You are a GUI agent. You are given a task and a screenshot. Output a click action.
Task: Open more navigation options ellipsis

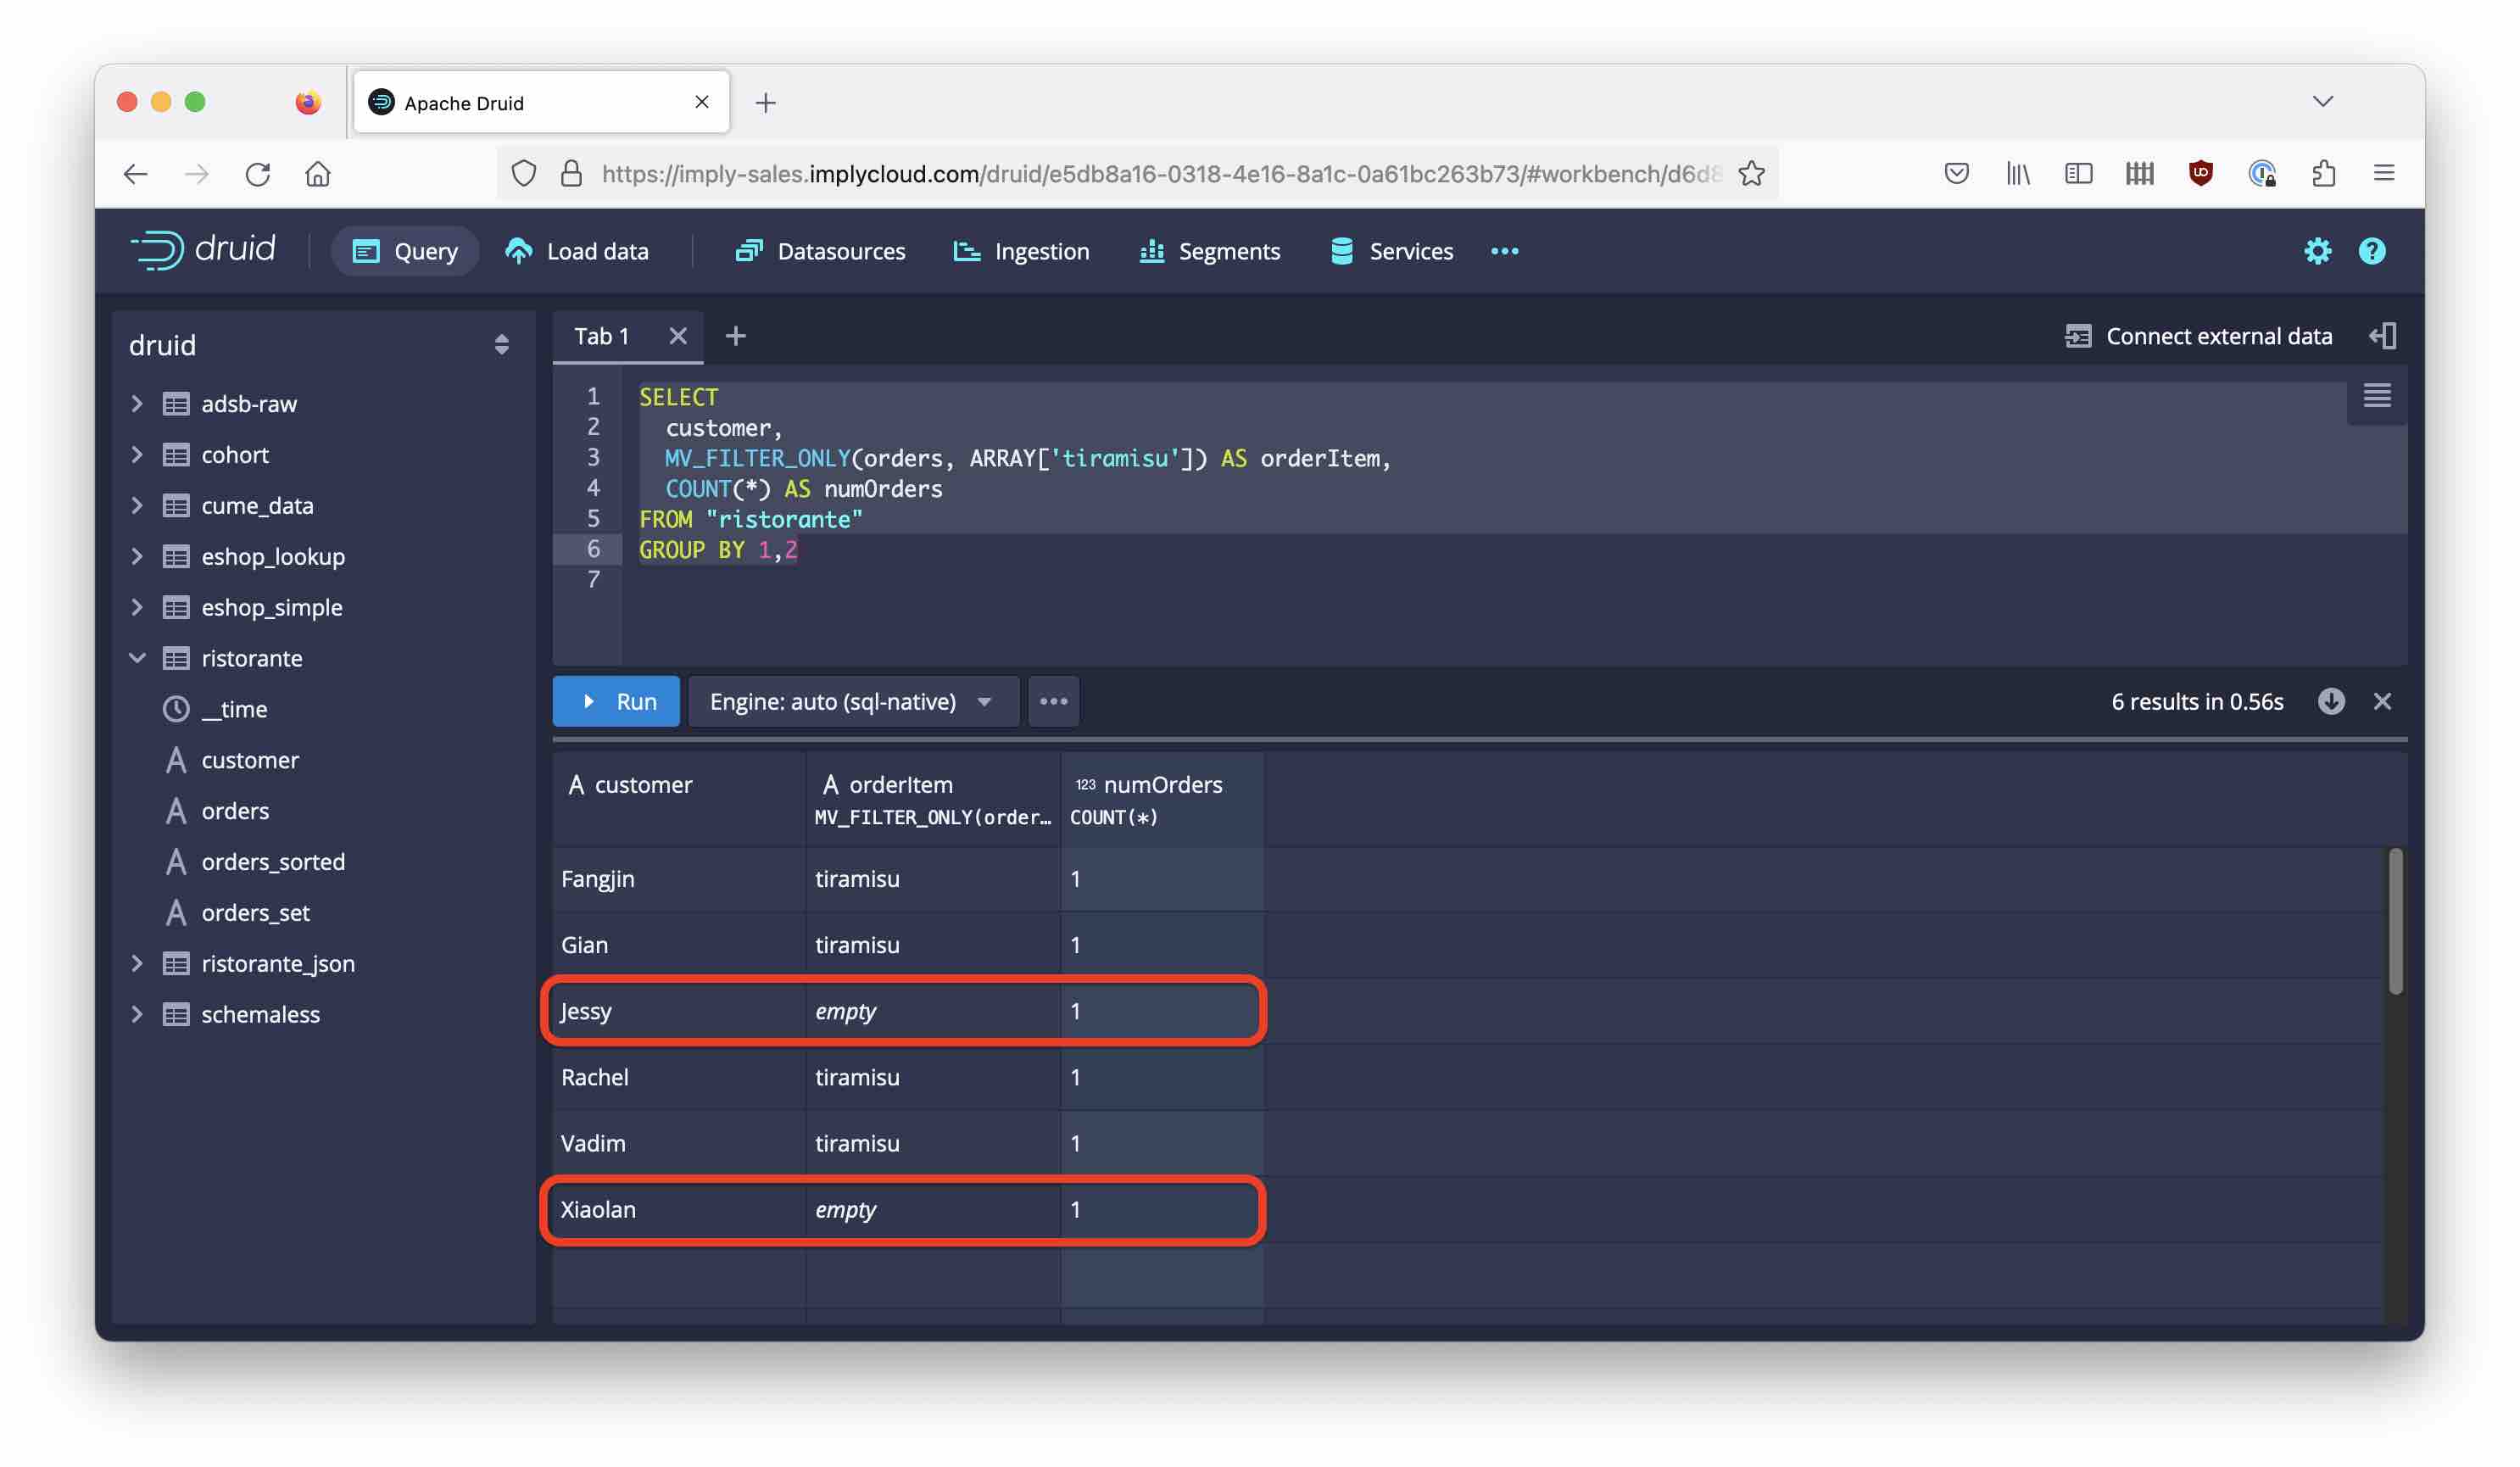point(1504,251)
